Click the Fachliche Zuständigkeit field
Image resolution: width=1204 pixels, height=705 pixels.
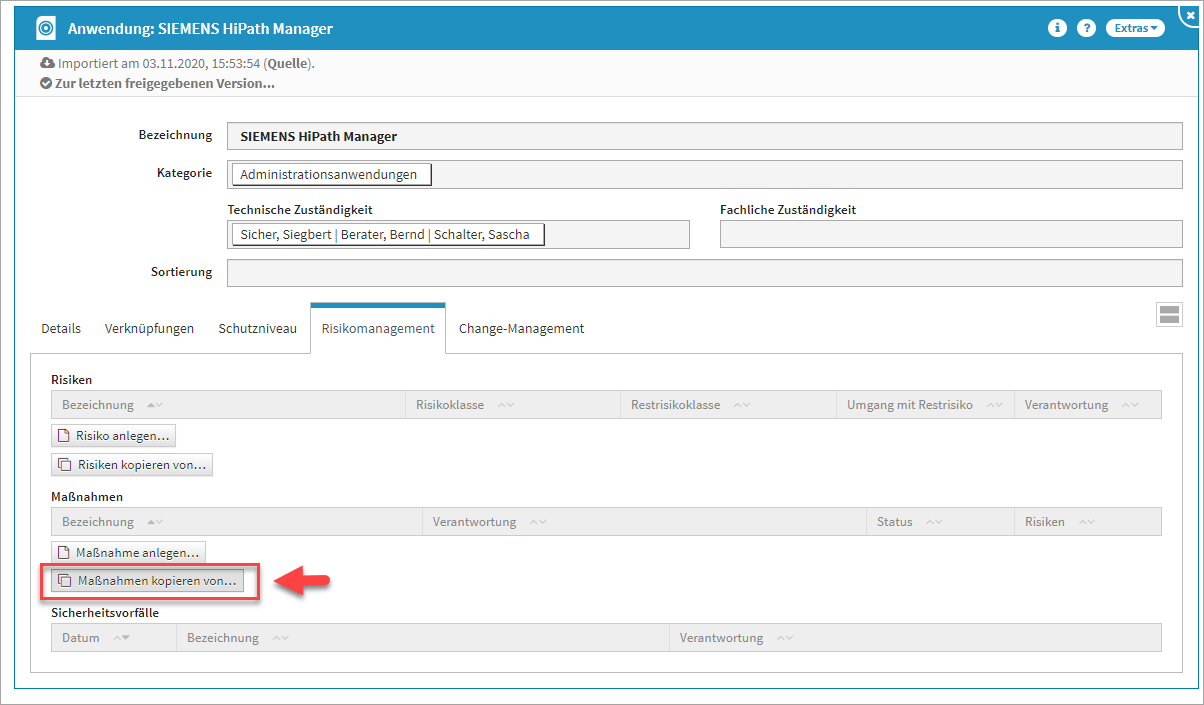pos(951,234)
